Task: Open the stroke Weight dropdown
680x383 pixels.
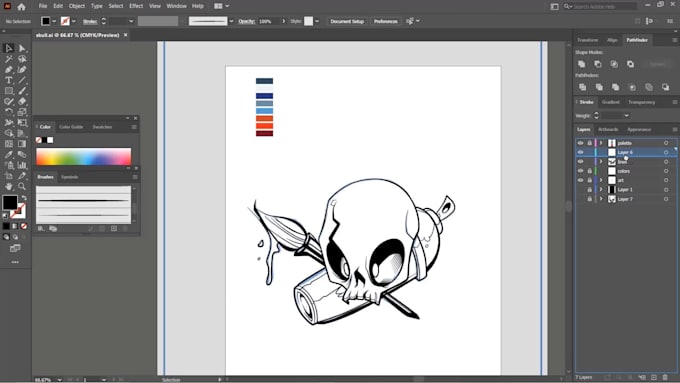Action: tap(626, 115)
